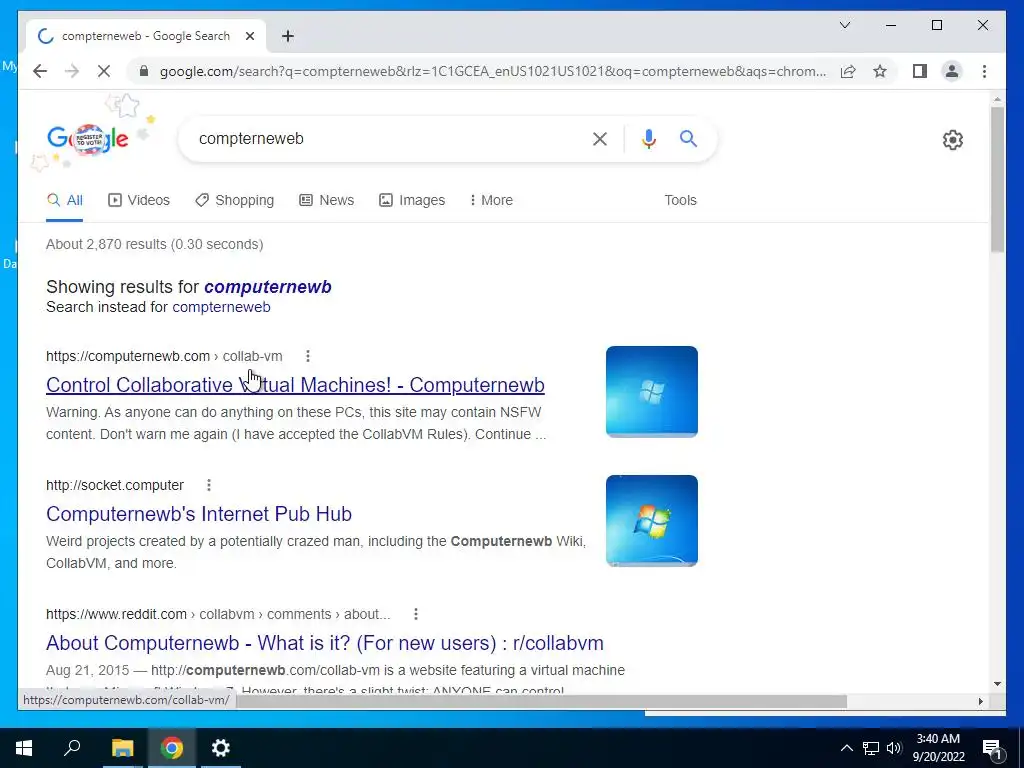Open Chrome three-dot menu

[984, 71]
